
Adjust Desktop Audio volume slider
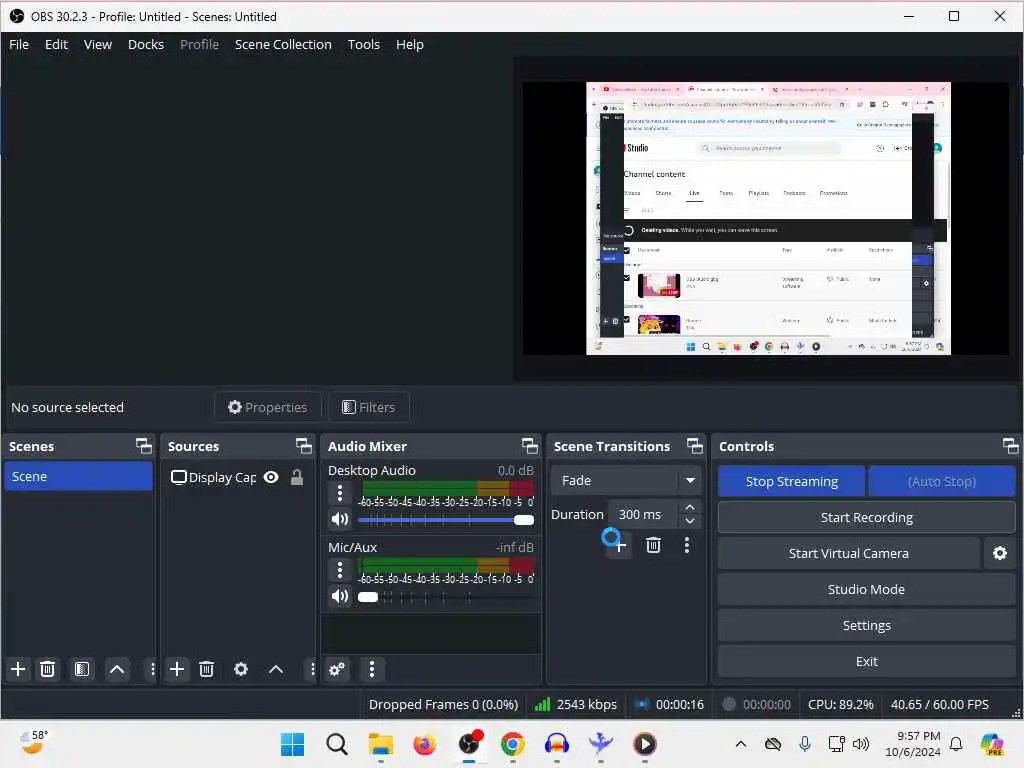click(x=446, y=520)
